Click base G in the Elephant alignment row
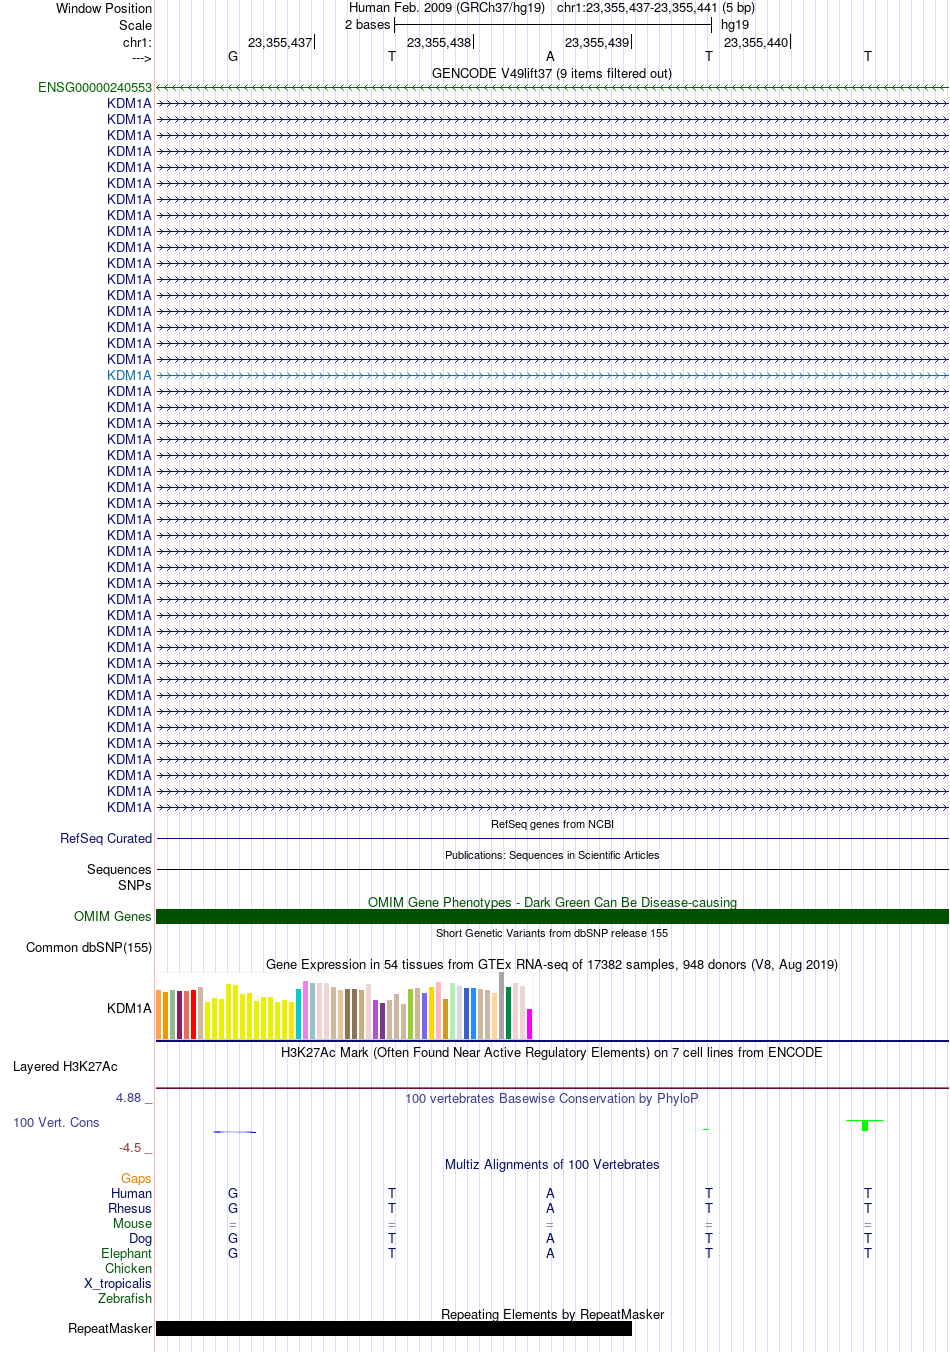 pos(233,1254)
